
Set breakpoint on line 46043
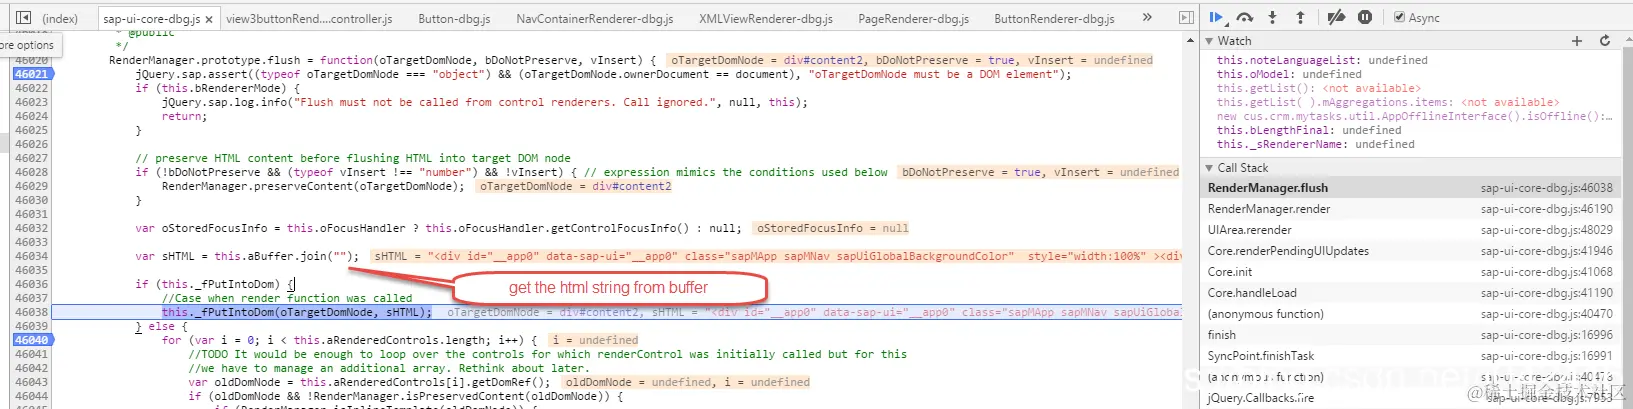coord(31,382)
